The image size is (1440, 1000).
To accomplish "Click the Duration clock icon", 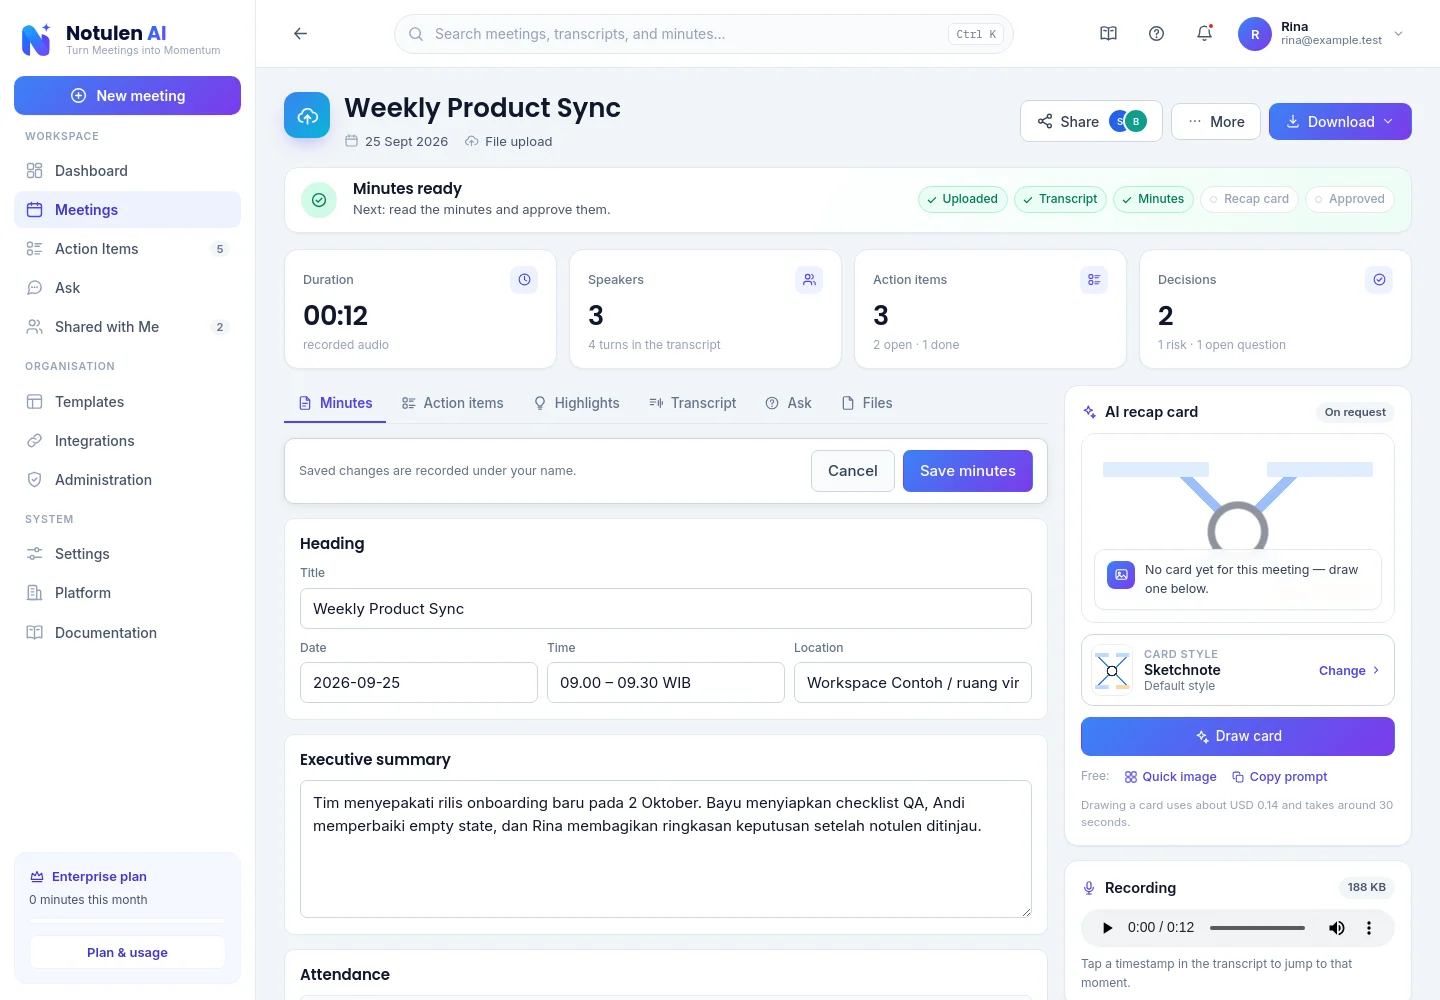I will [524, 280].
